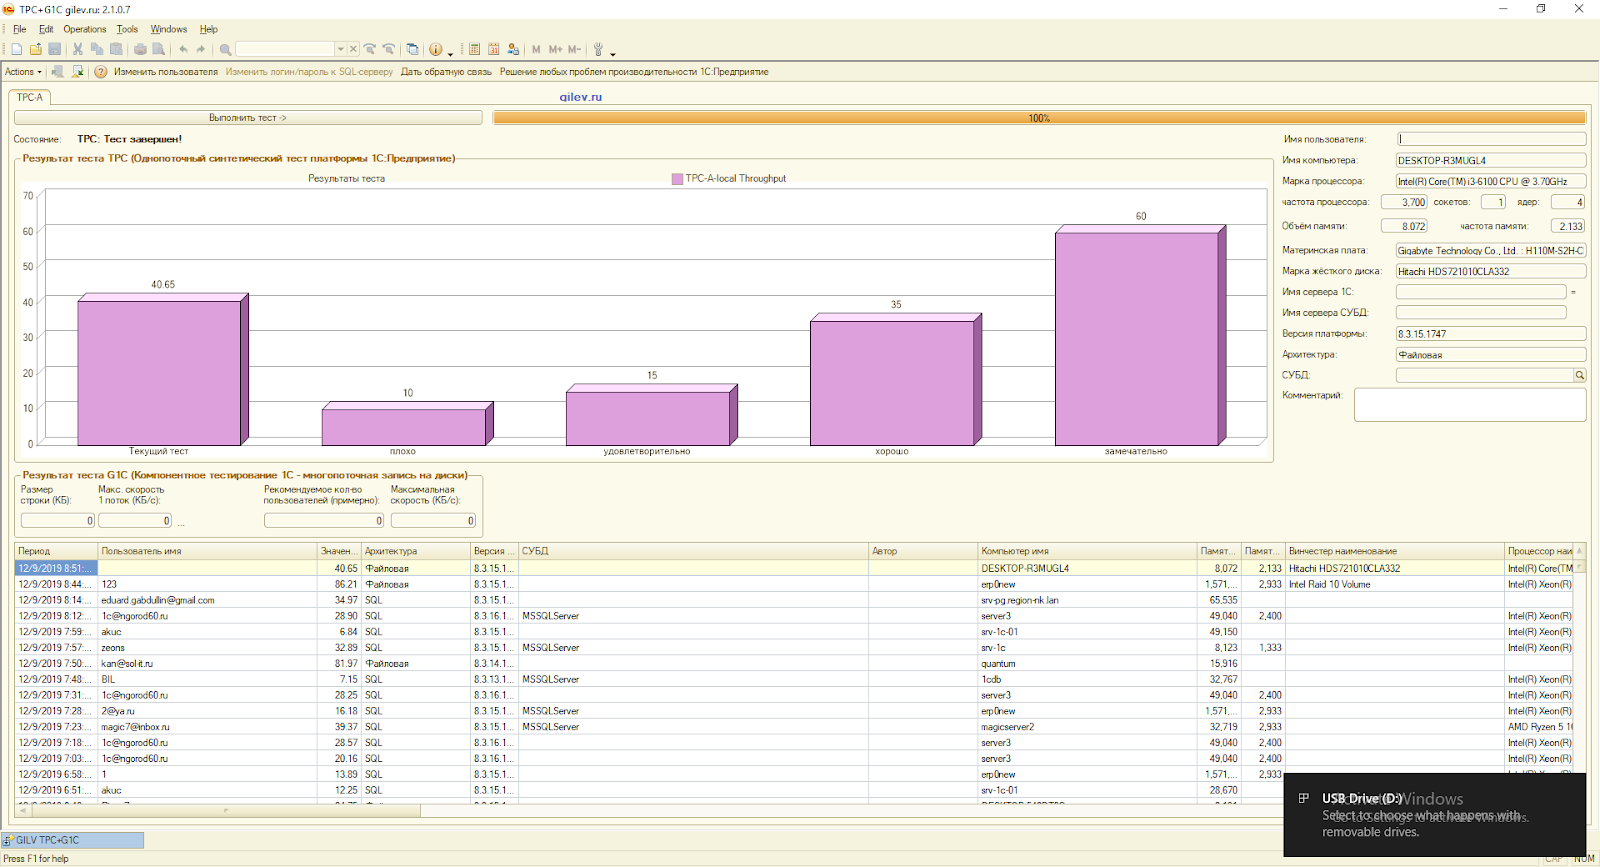Image resolution: width=1600 pixels, height=867 pixels.
Task: Click the M memory button
Action: [536, 49]
